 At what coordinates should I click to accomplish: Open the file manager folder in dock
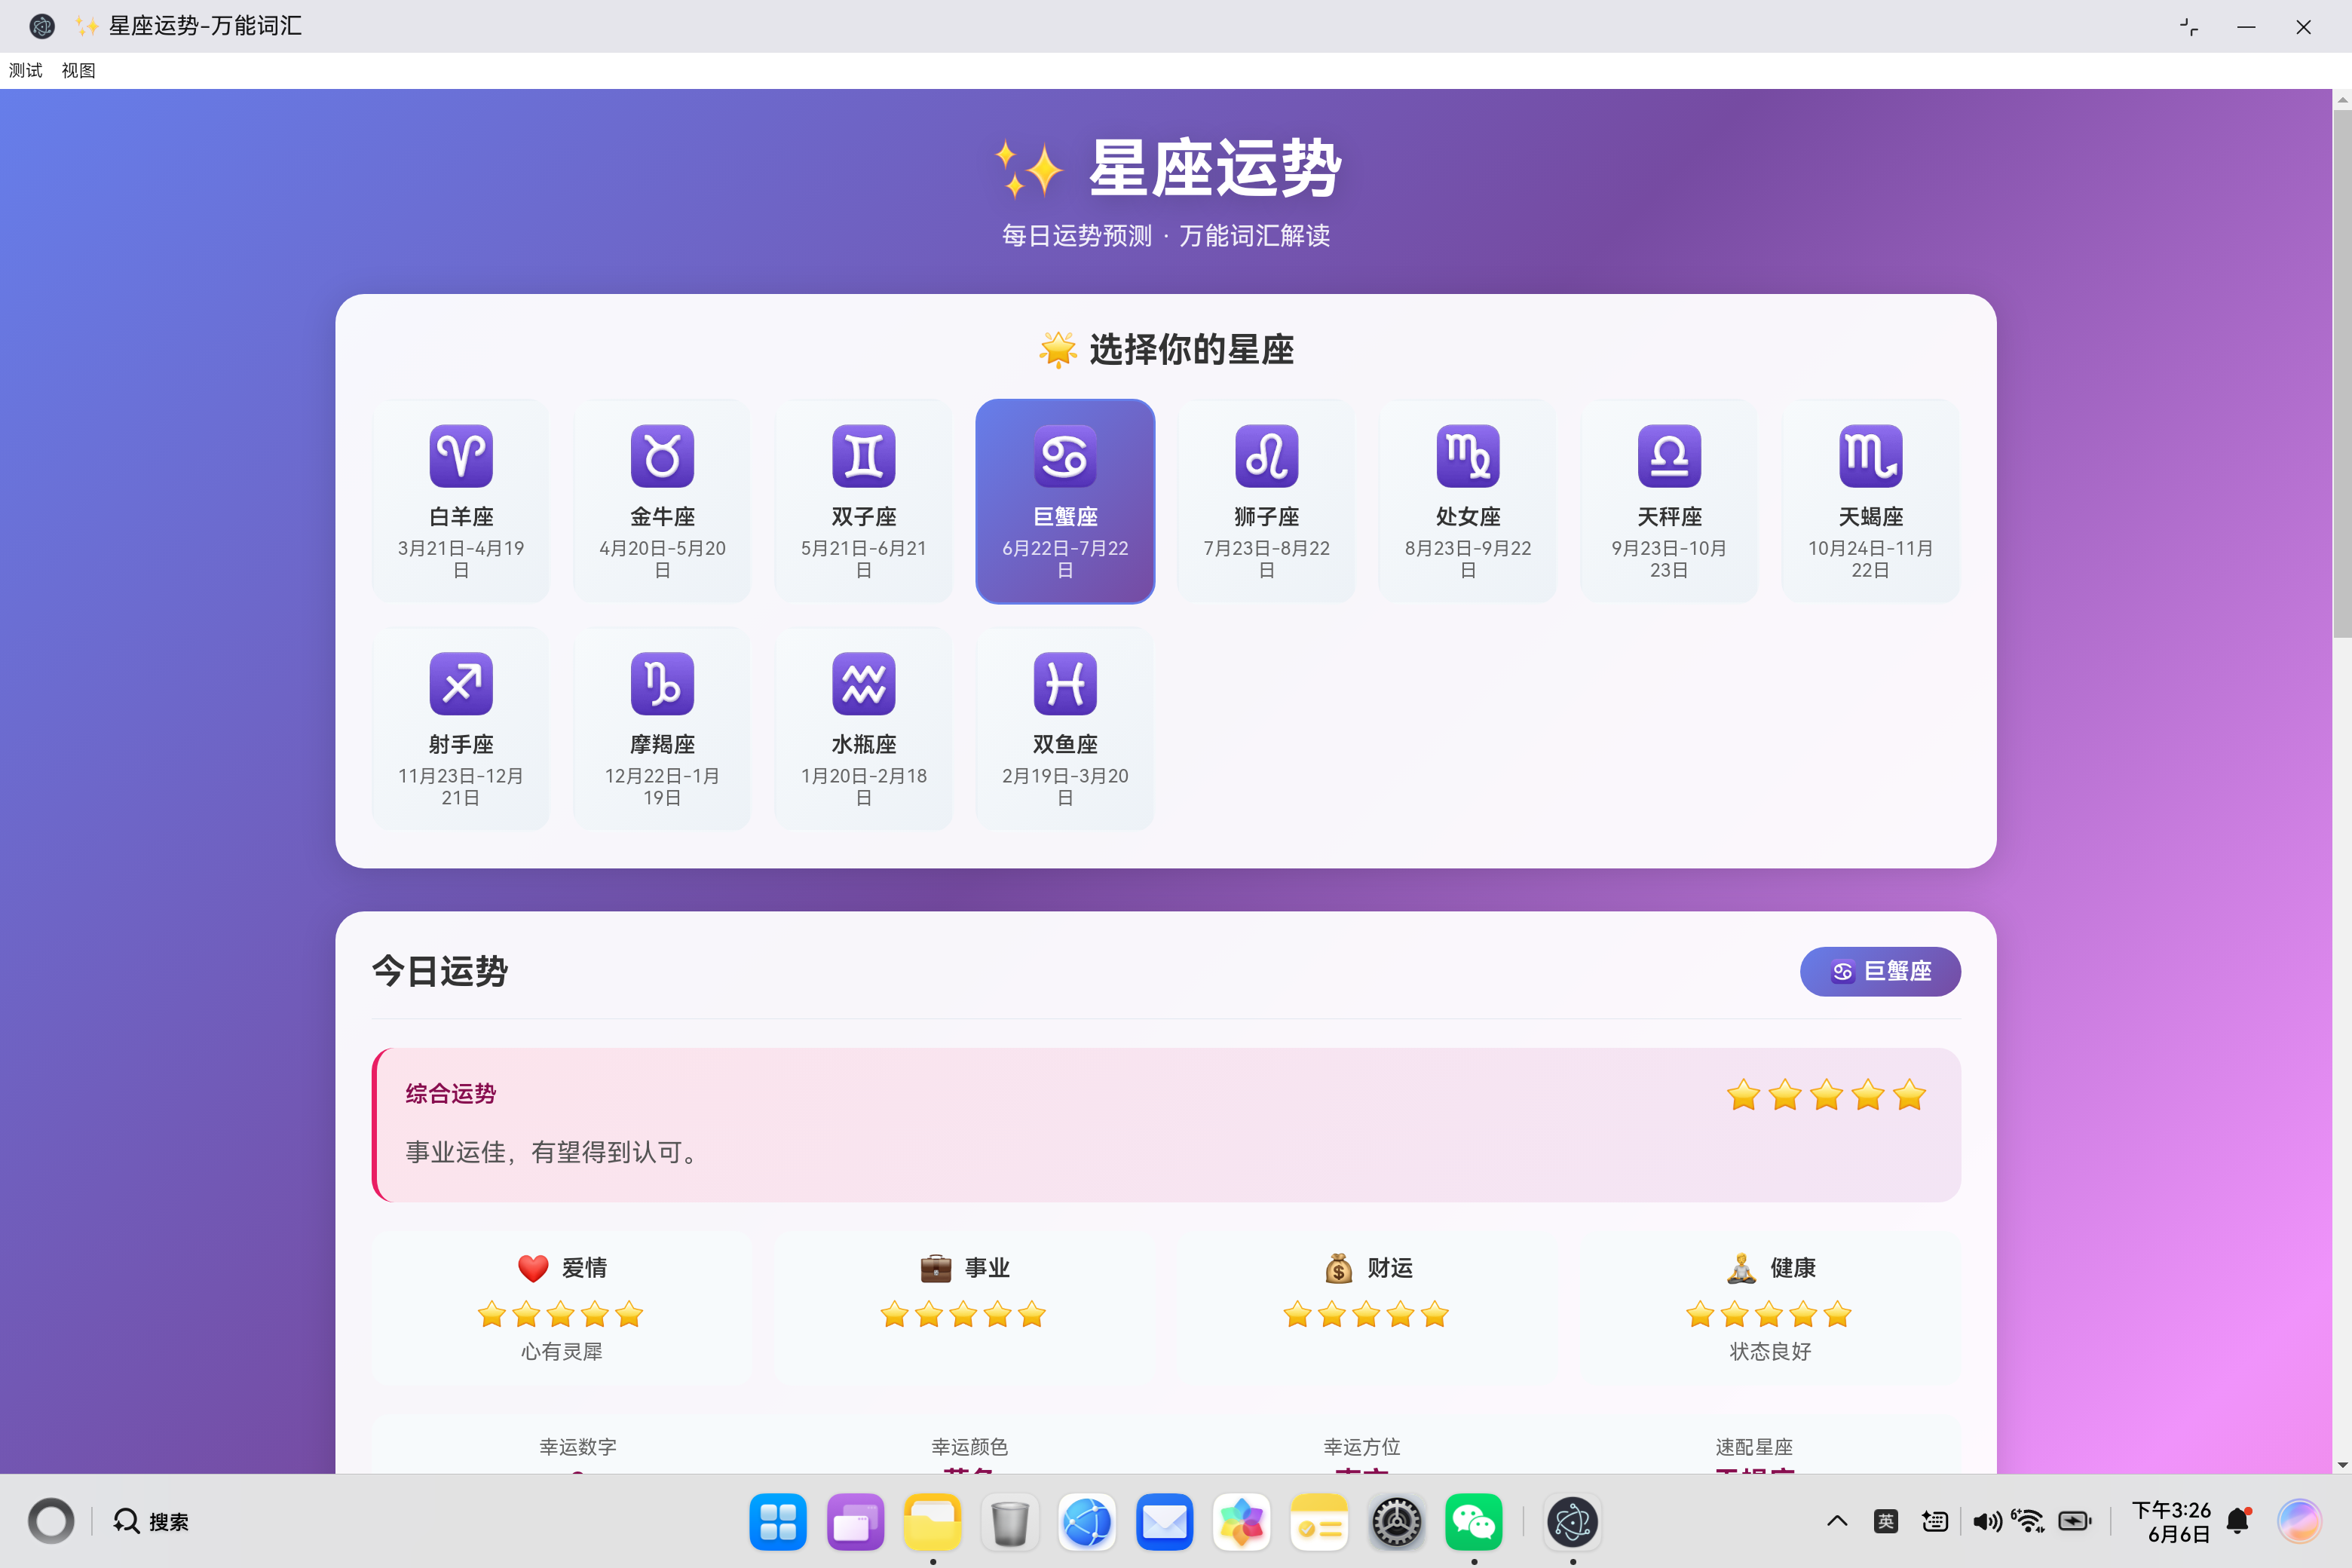pyautogui.click(x=932, y=1521)
